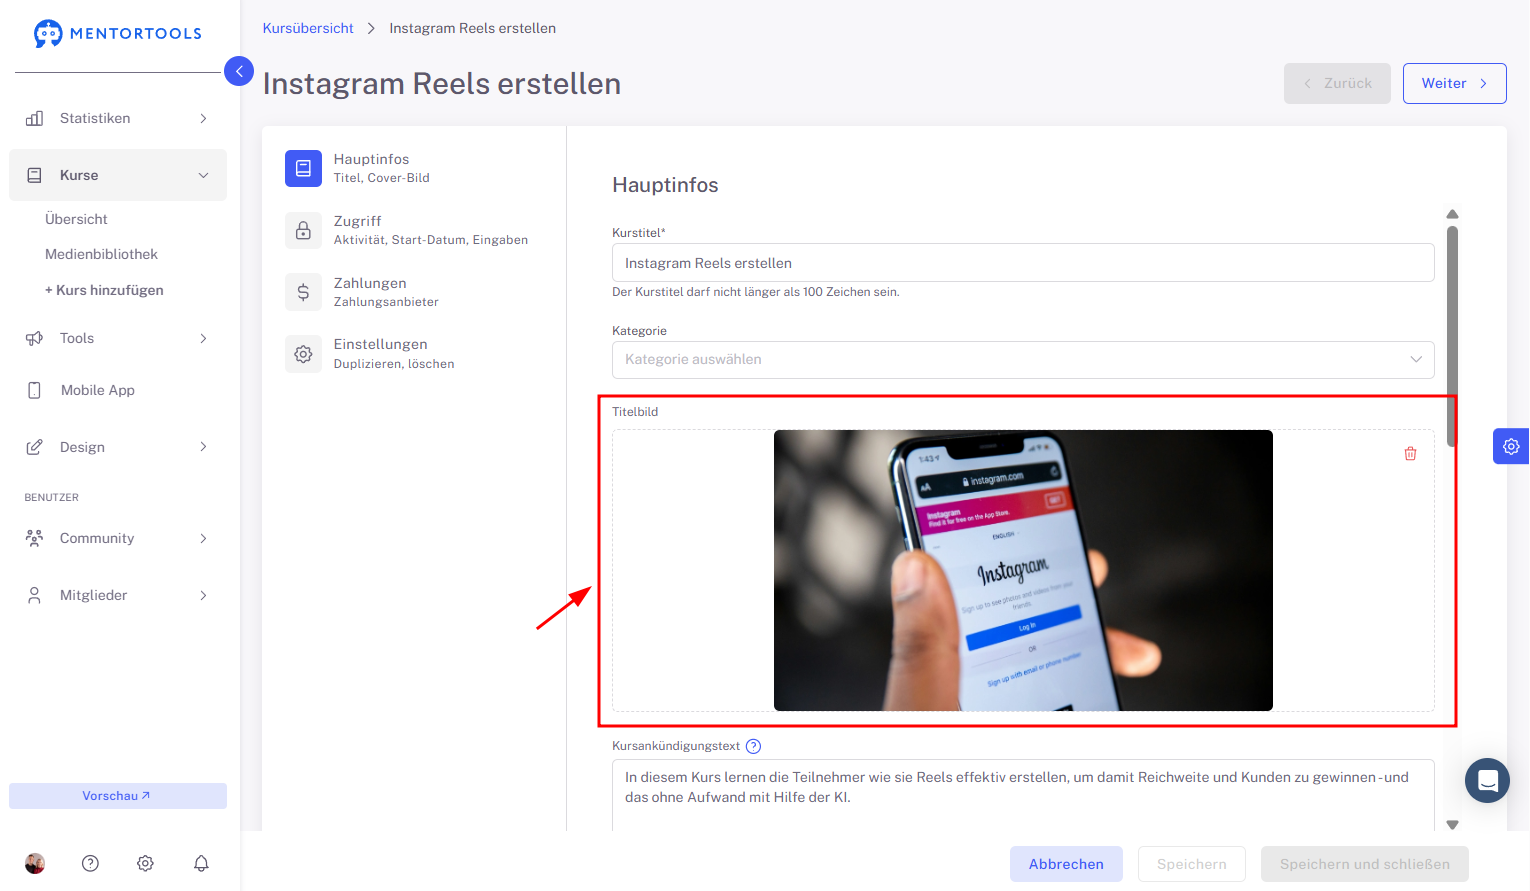Expand the Community sidebar menu
The width and height of the screenshot is (1530, 891).
118,538
